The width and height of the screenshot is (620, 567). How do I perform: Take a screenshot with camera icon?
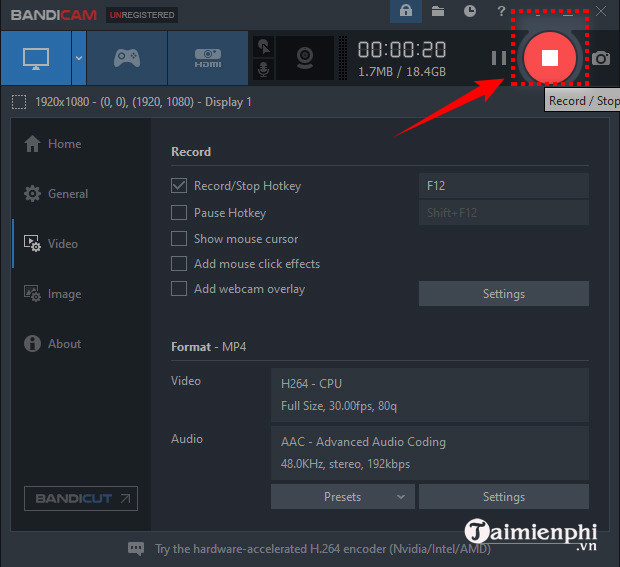(x=601, y=59)
